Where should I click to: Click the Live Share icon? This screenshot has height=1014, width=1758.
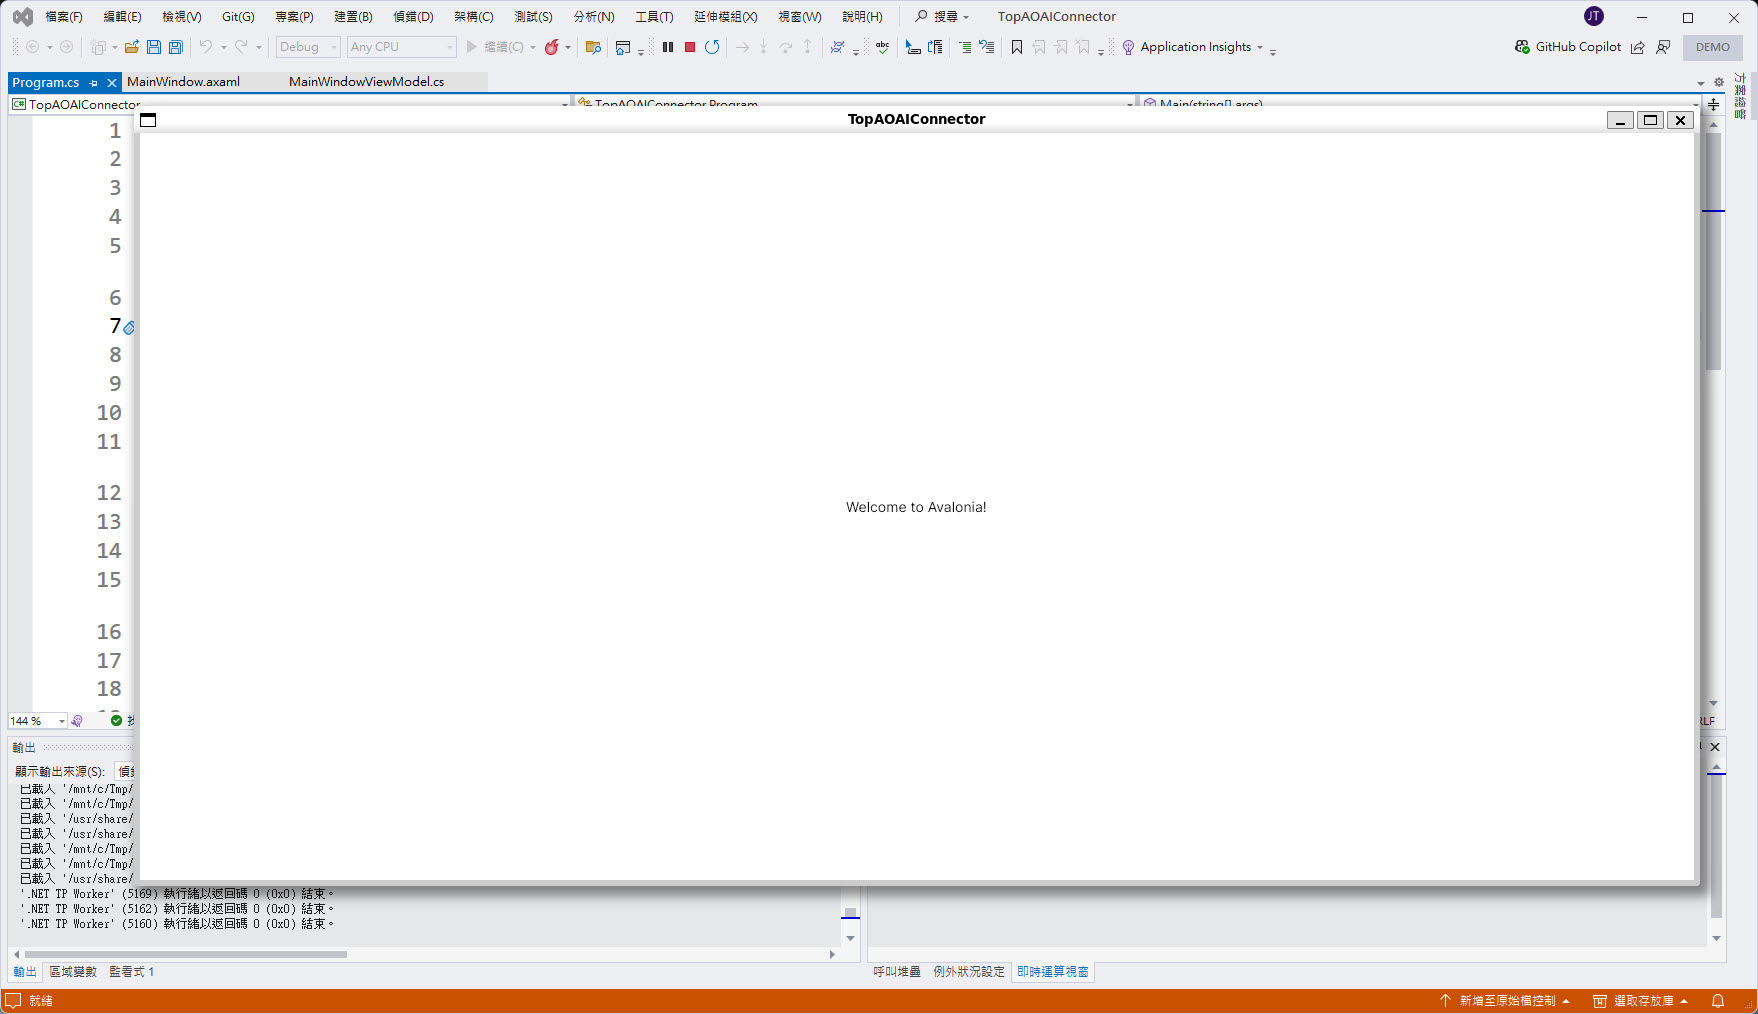1637,47
